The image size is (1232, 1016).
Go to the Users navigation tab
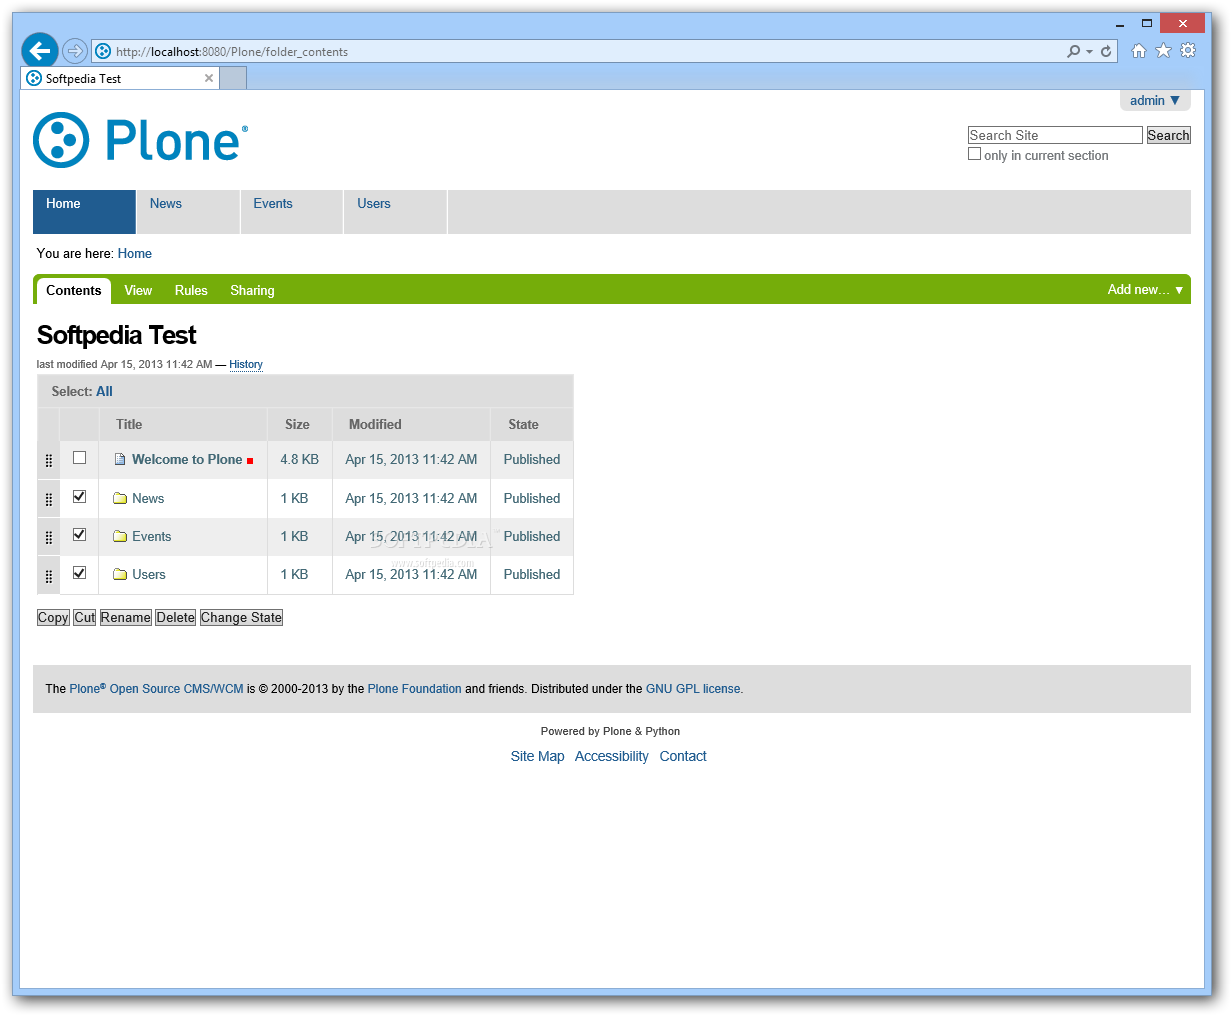click(395, 212)
